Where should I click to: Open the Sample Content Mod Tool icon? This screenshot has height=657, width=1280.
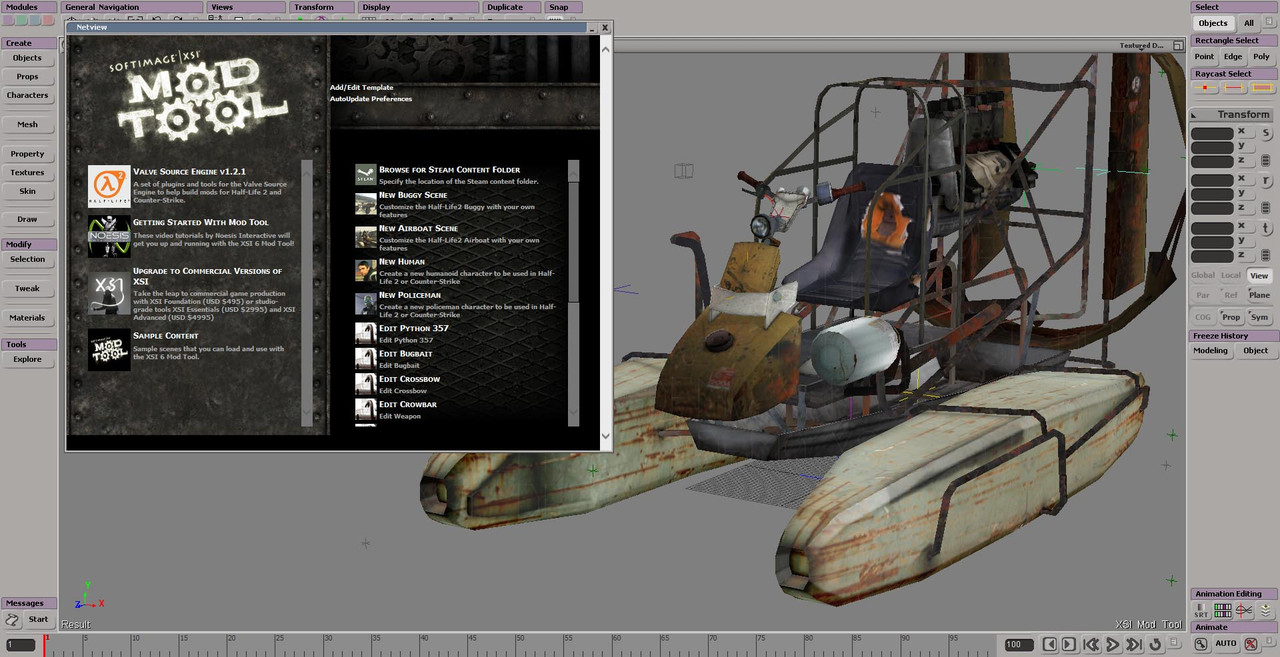coord(109,350)
